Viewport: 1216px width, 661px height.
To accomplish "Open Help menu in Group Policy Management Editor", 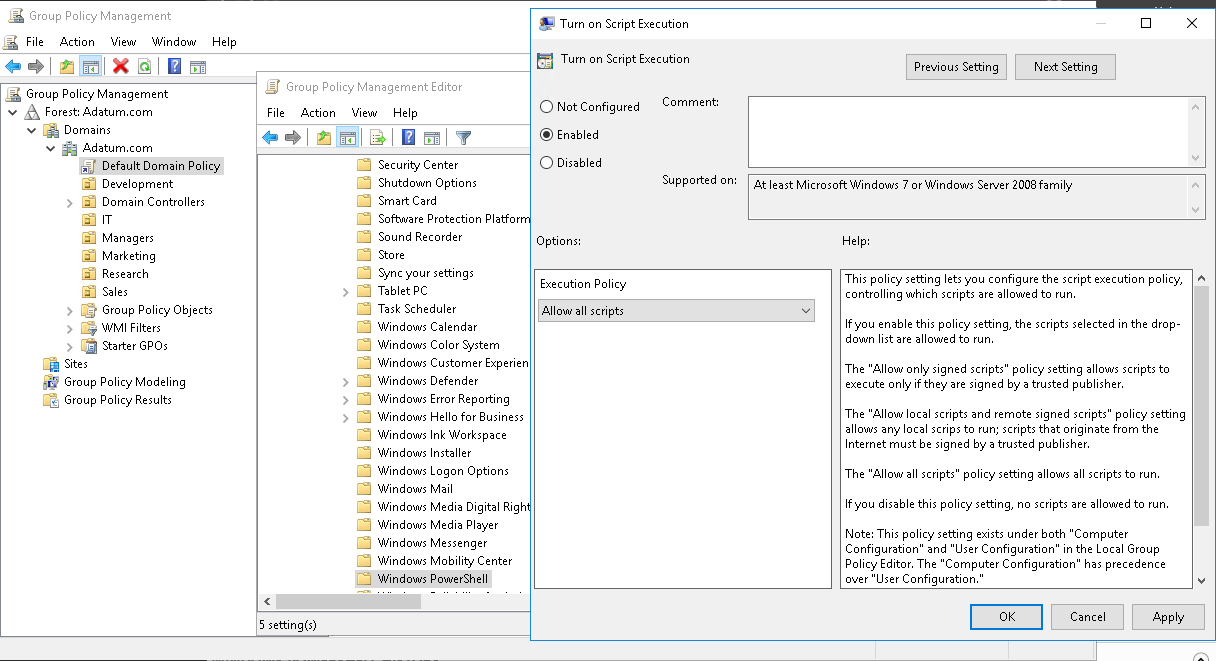I will tap(405, 113).
